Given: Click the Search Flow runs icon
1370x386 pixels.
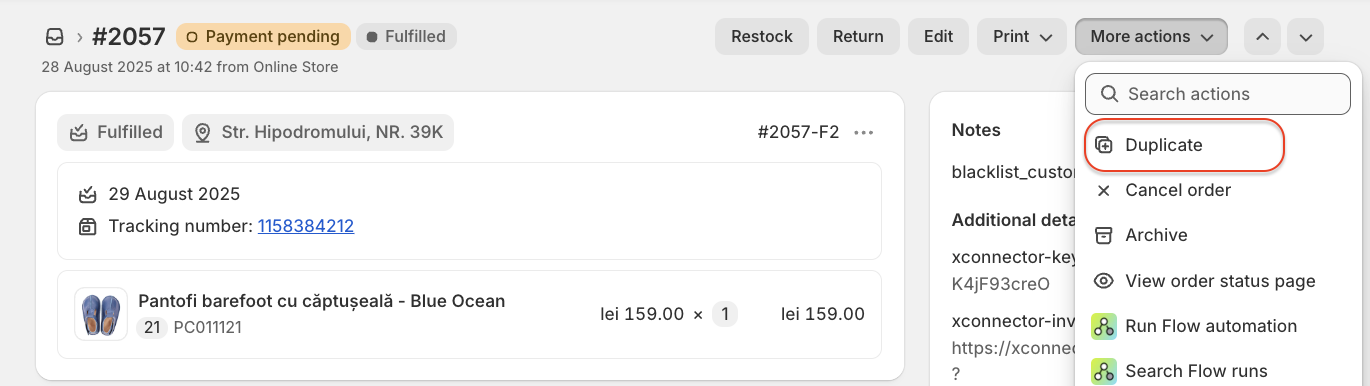Looking at the screenshot, I should point(1104,371).
